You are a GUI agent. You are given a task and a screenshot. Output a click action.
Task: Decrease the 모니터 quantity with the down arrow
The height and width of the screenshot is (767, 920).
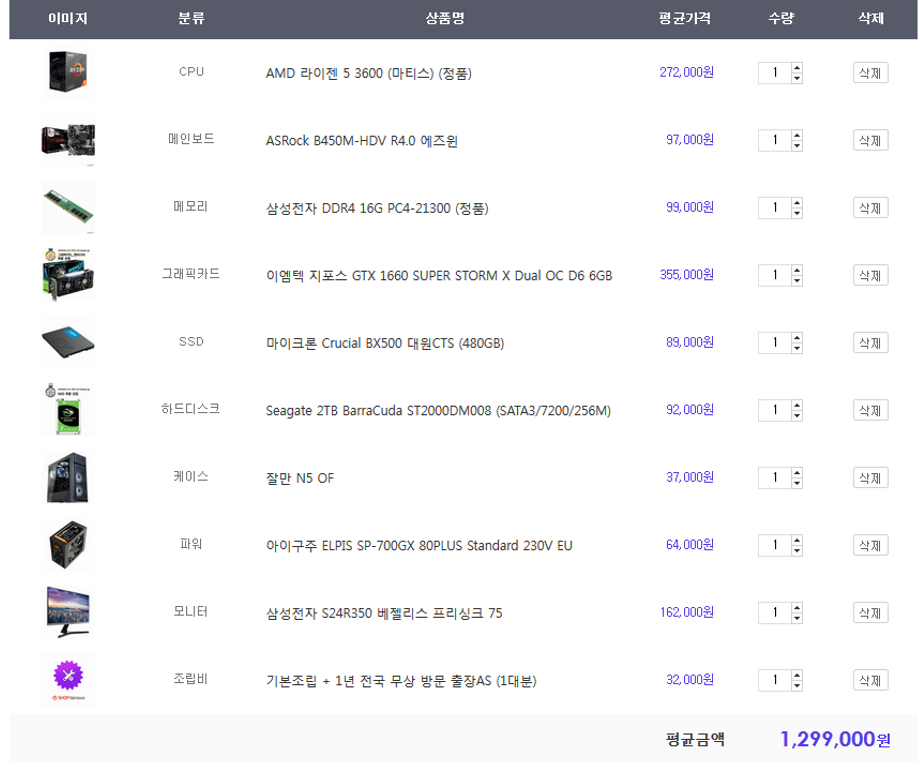797,618
